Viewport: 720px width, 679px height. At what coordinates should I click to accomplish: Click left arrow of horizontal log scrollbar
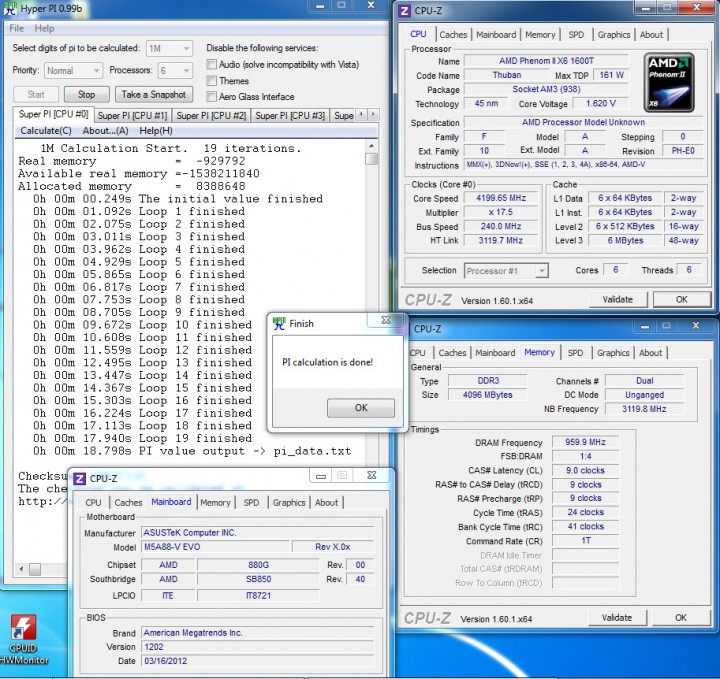coord(21,569)
